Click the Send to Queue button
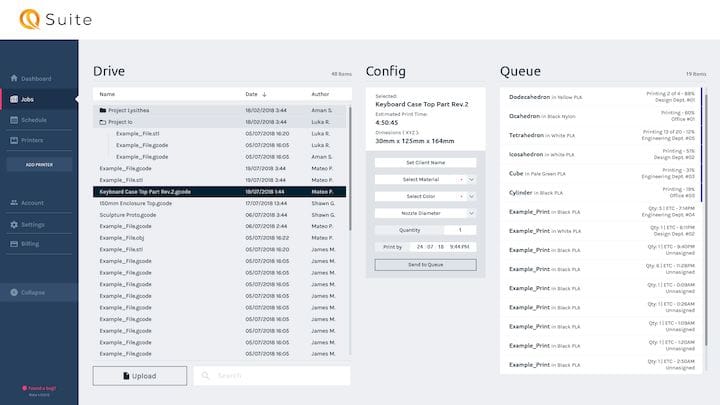 pos(425,265)
